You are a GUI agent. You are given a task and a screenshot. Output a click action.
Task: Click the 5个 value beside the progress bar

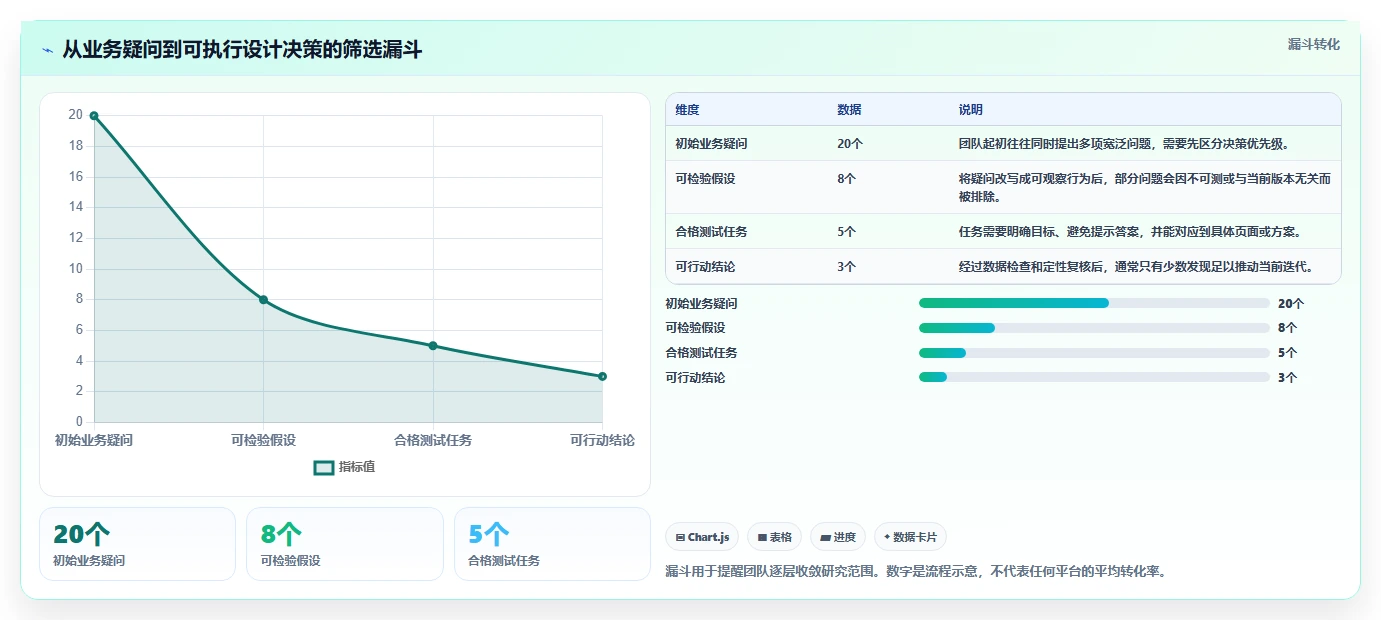tap(1288, 353)
